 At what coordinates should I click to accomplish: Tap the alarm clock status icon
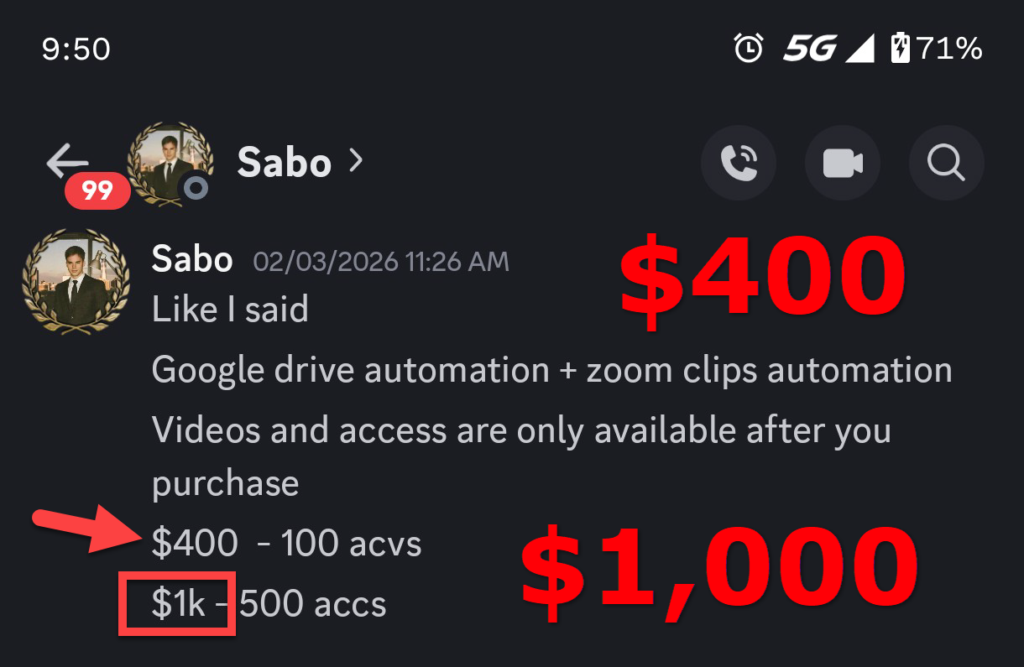click(748, 48)
